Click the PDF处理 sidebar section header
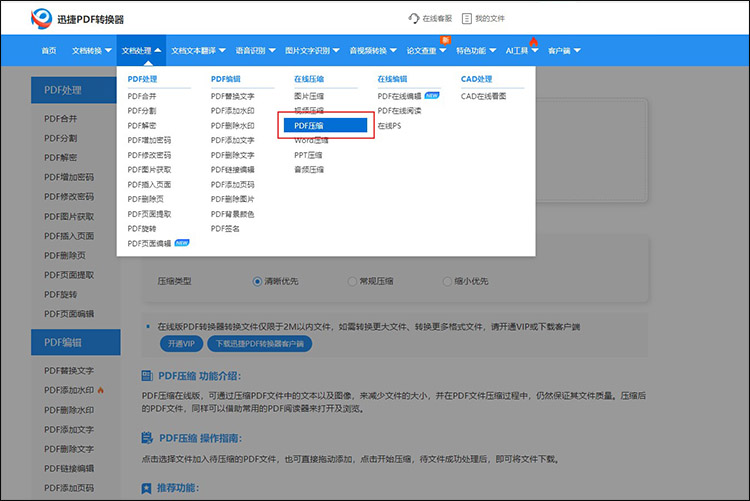750x501 pixels. point(74,90)
